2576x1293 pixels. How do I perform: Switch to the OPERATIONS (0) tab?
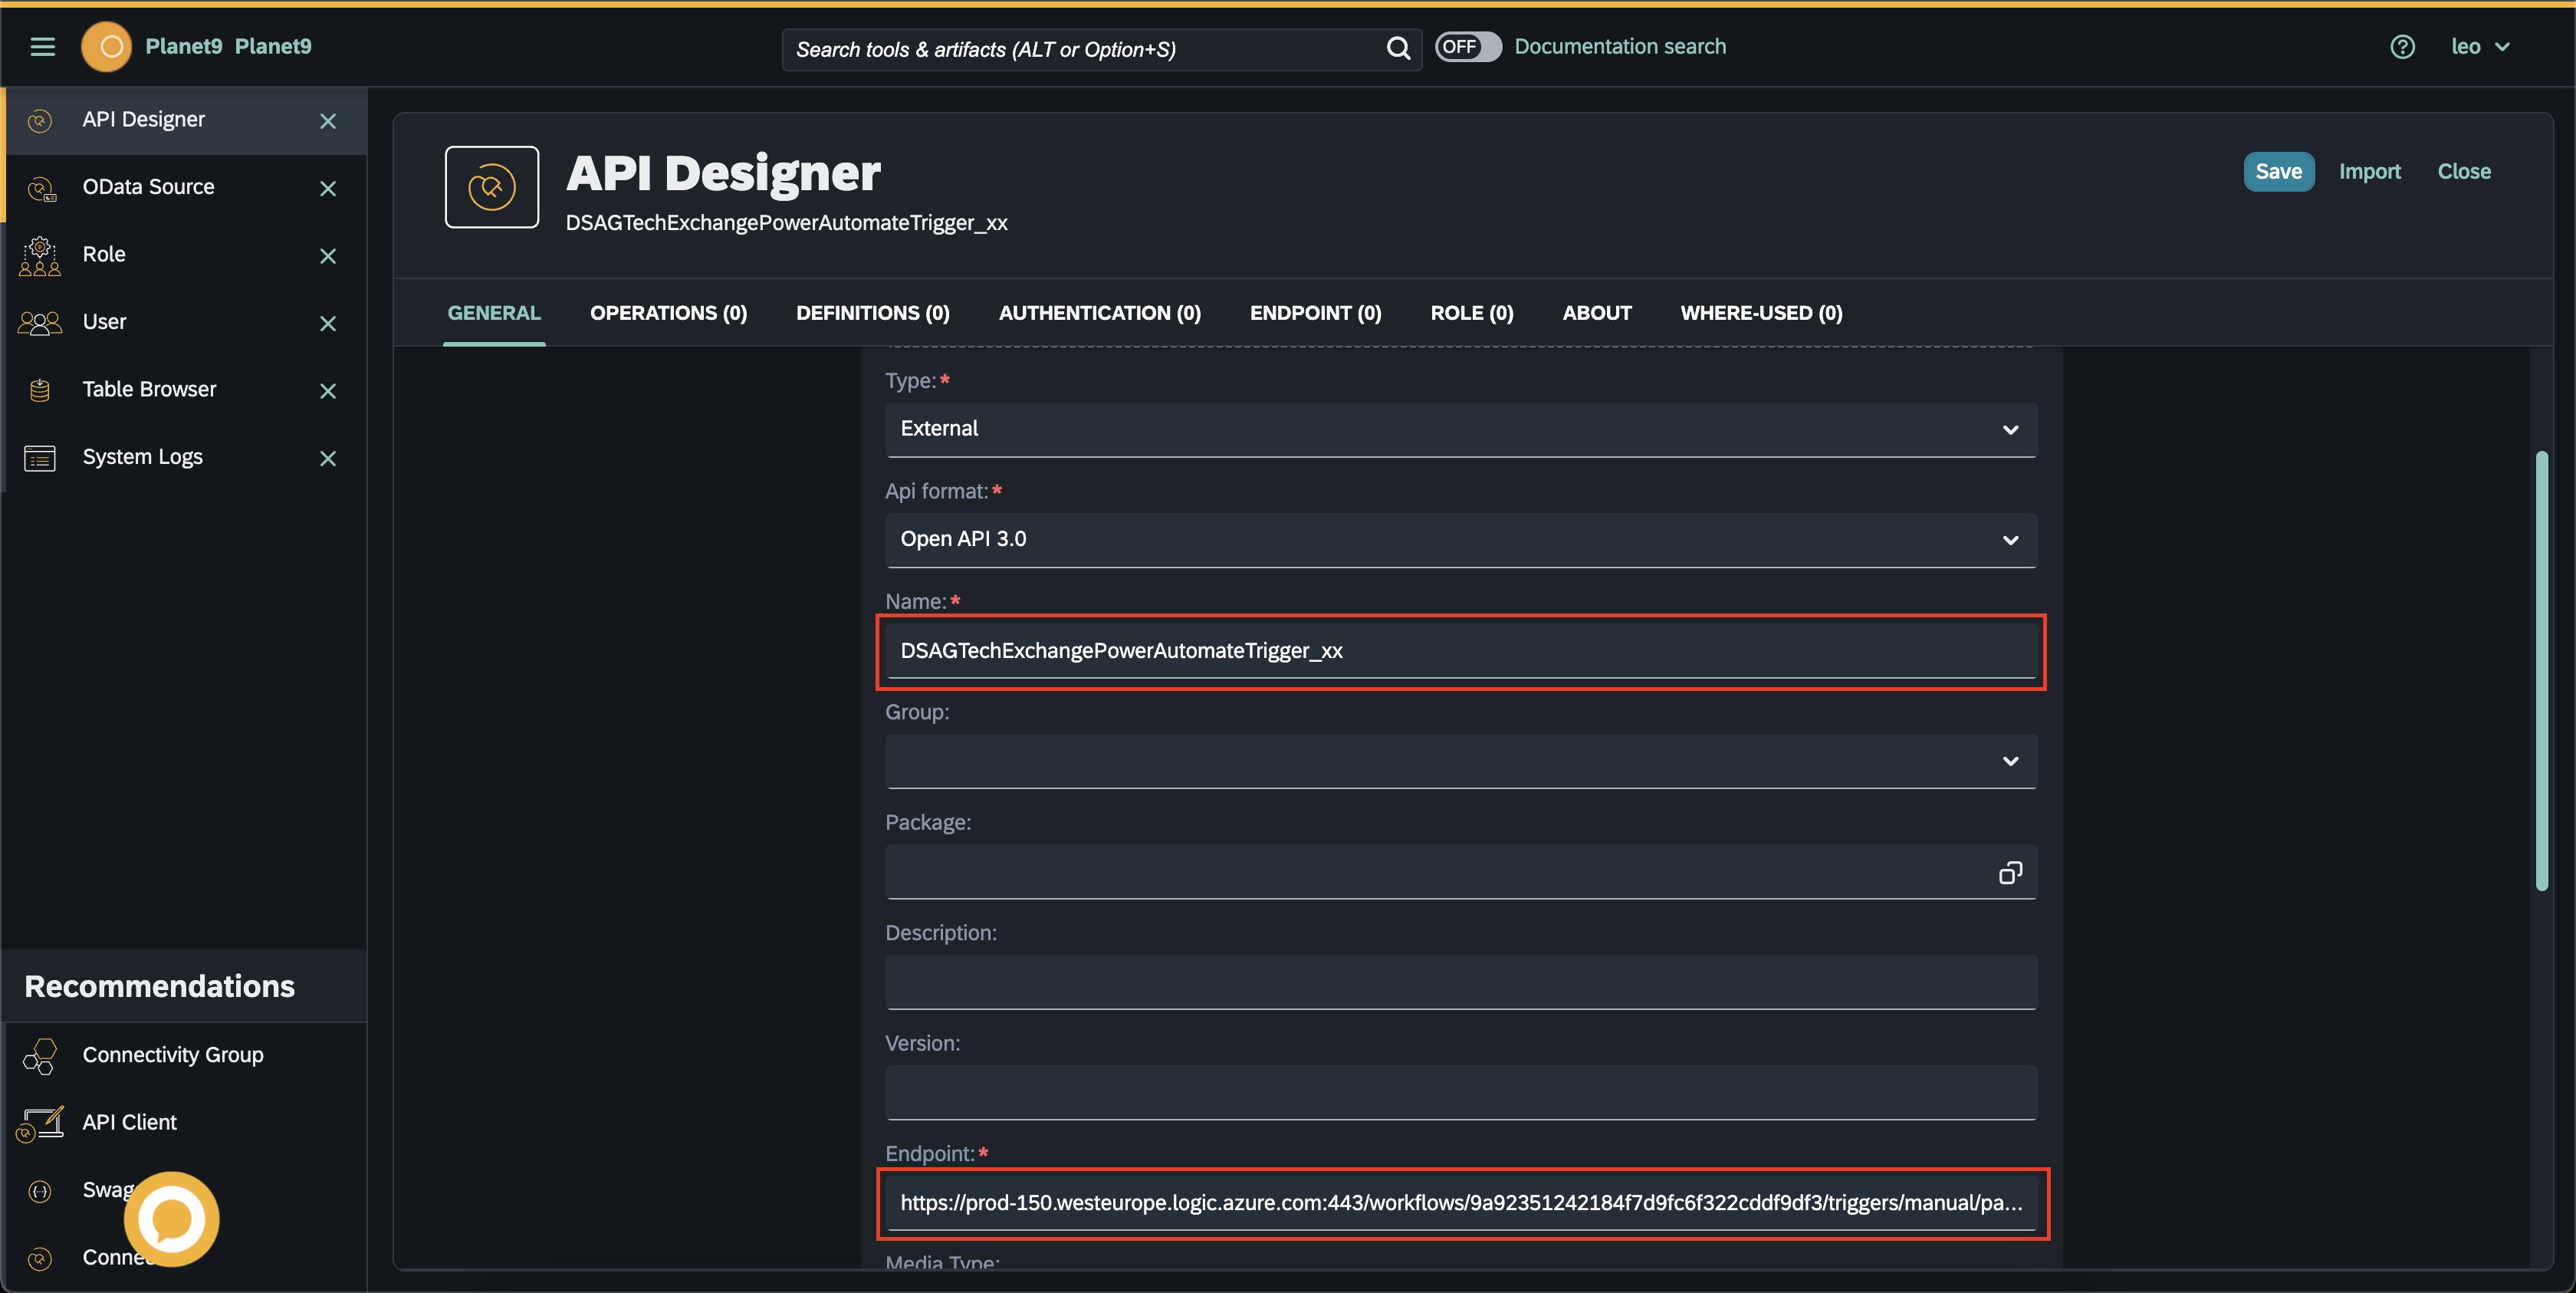(x=668, y=313)
